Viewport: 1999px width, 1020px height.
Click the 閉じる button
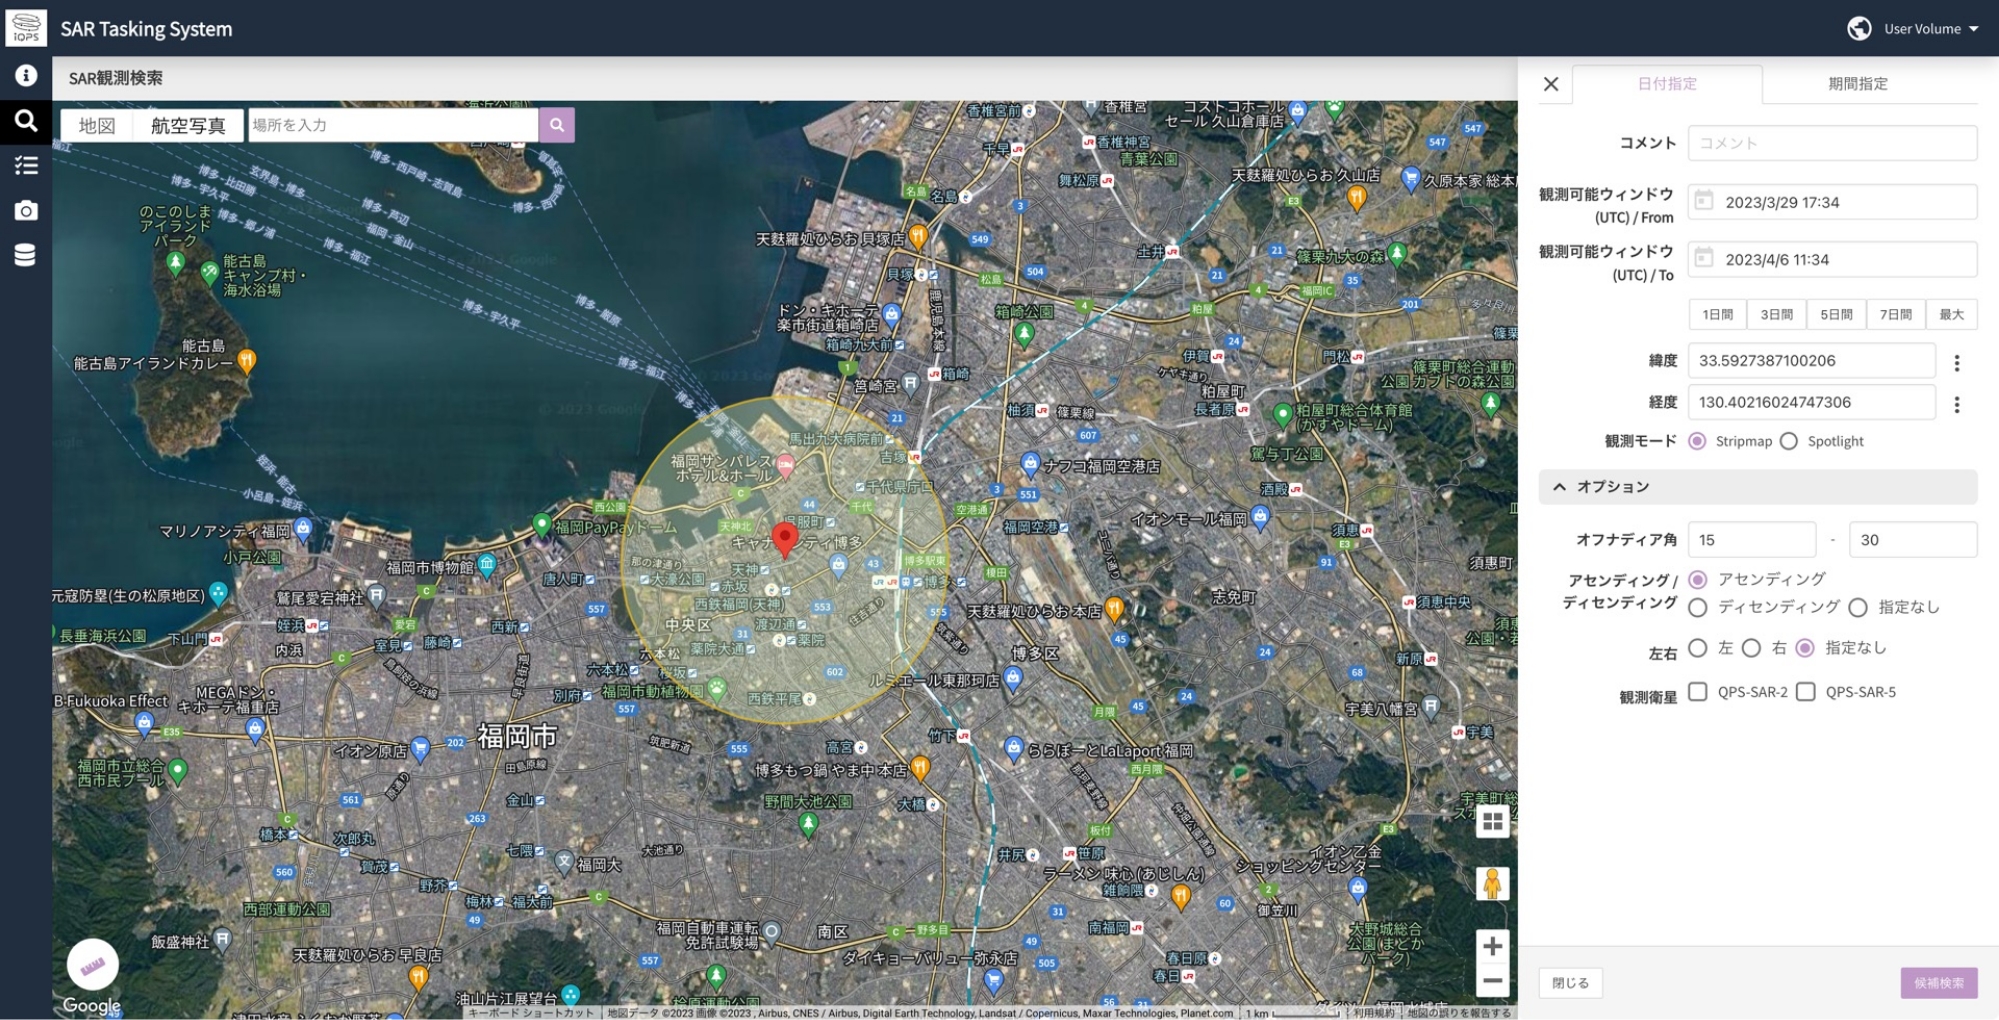tap(1570, 983)
